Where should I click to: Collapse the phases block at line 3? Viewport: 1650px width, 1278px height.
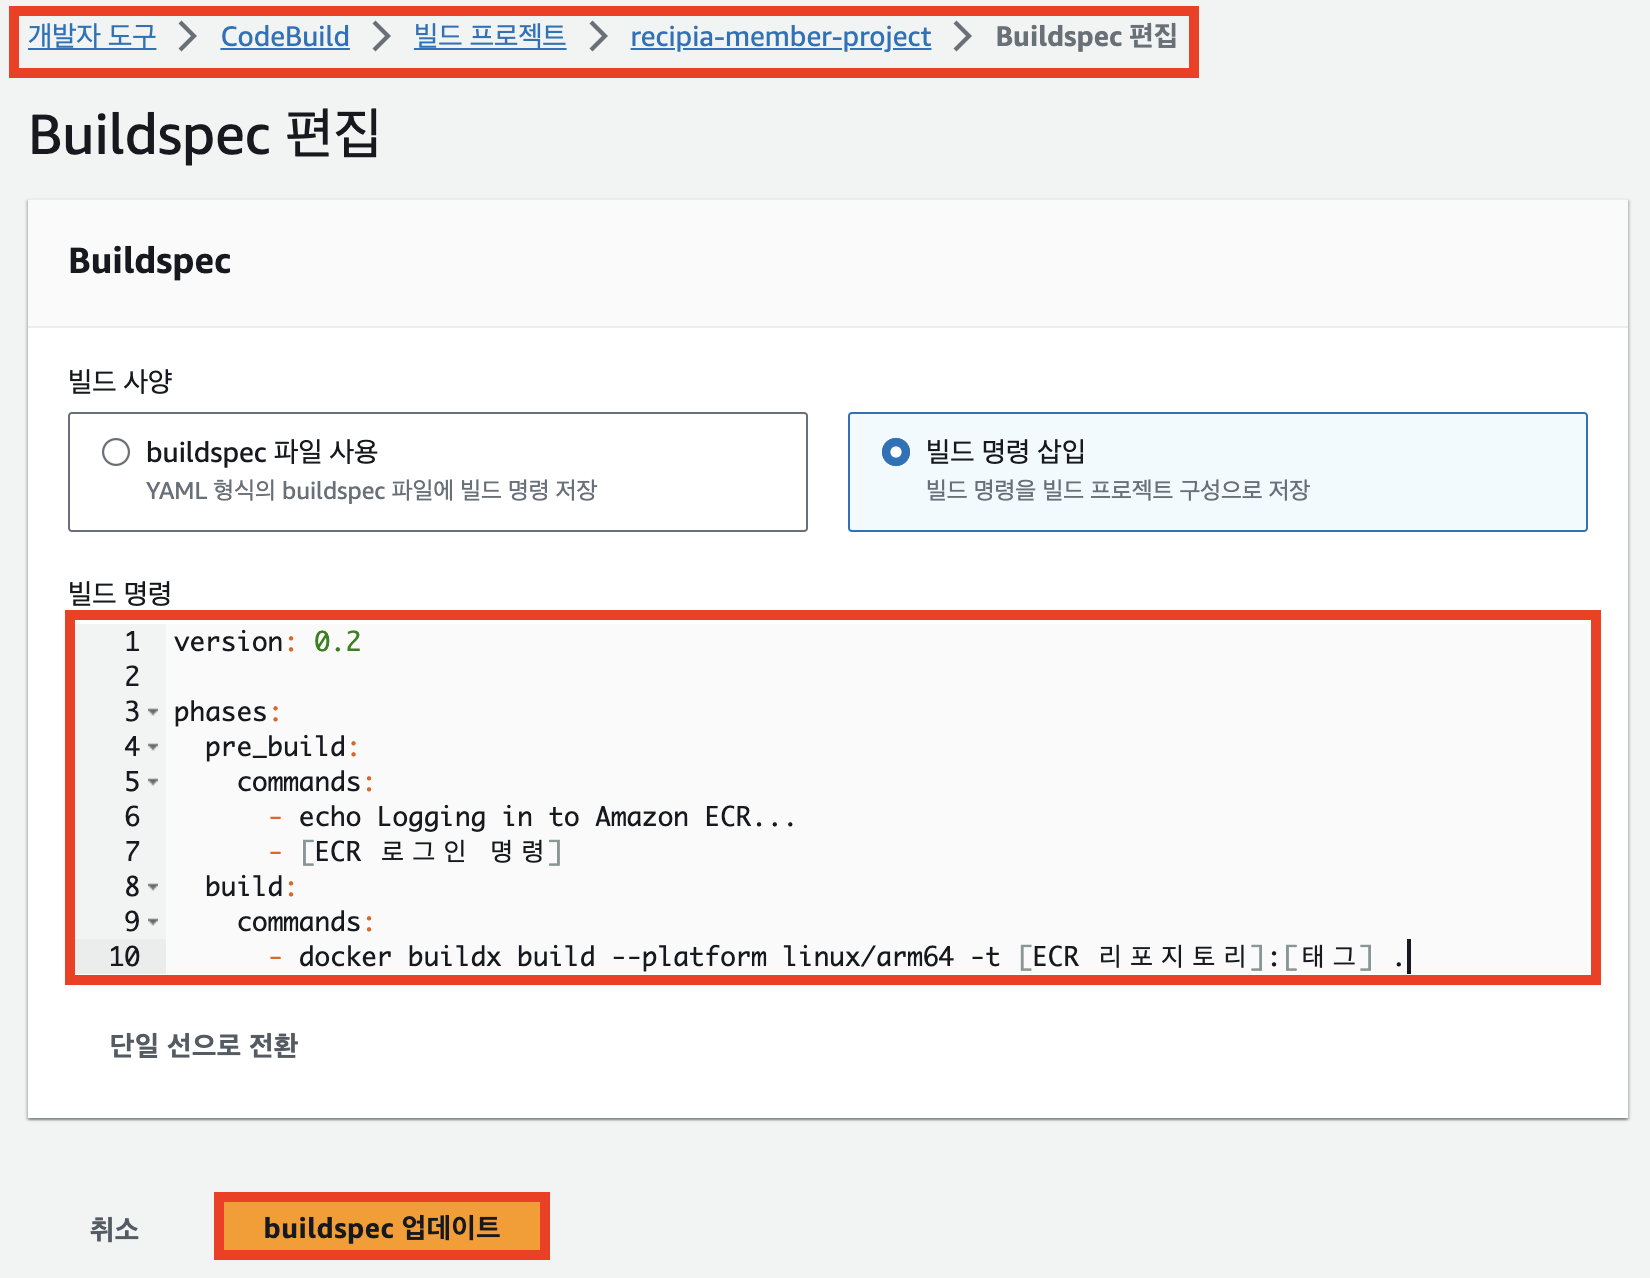click(x=153, y=713)
